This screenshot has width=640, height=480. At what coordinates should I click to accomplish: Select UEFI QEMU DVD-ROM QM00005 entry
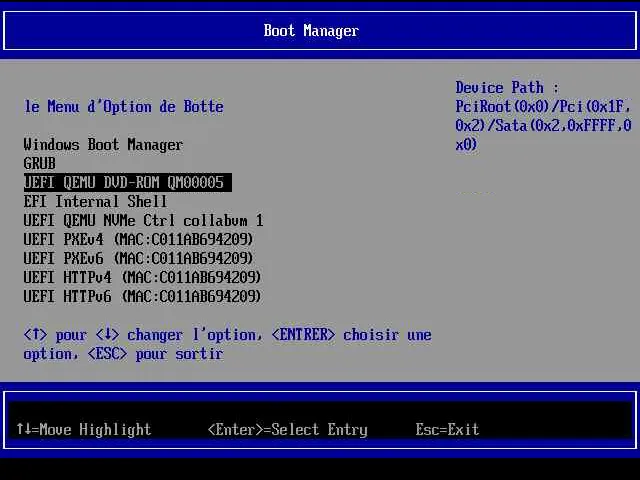click(x=127, y=182)
